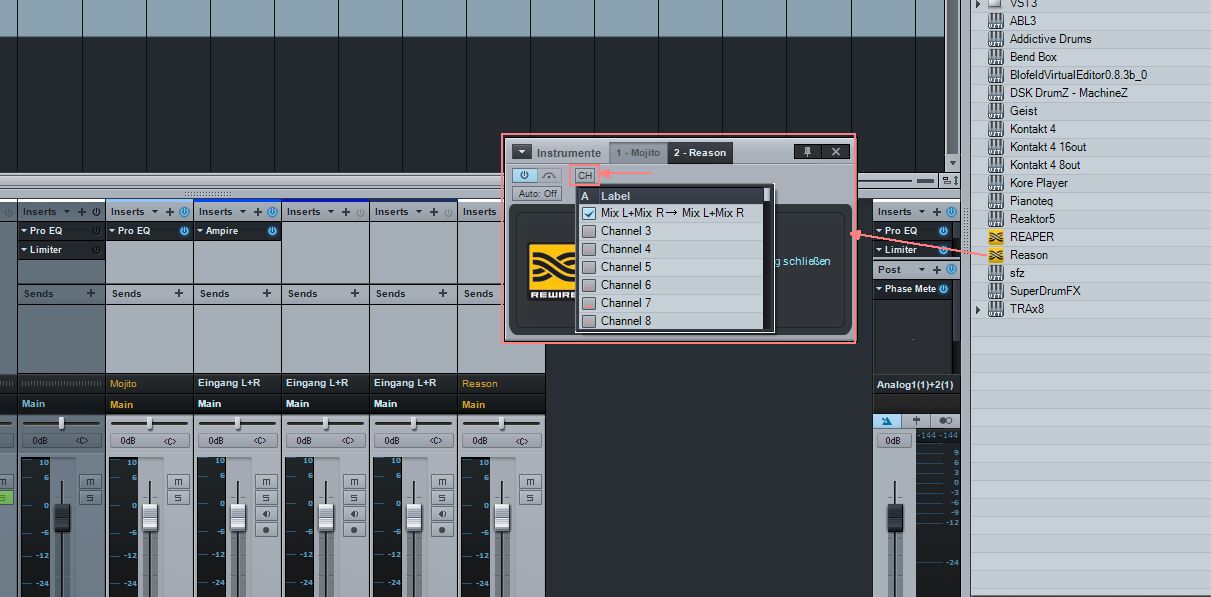Select Kontakt 4 16out in browser
This screenshot has width=1211, height=597.
[1048, 147]
